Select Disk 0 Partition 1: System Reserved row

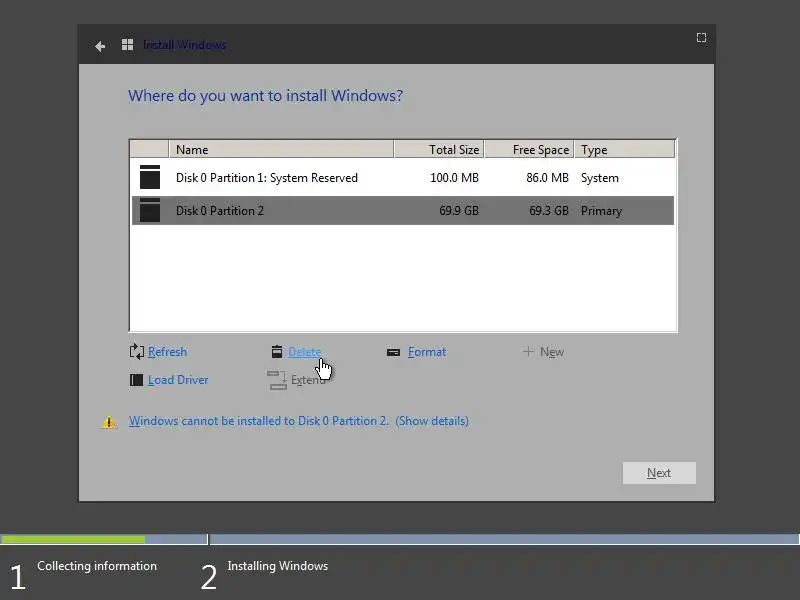pos(403,178)
